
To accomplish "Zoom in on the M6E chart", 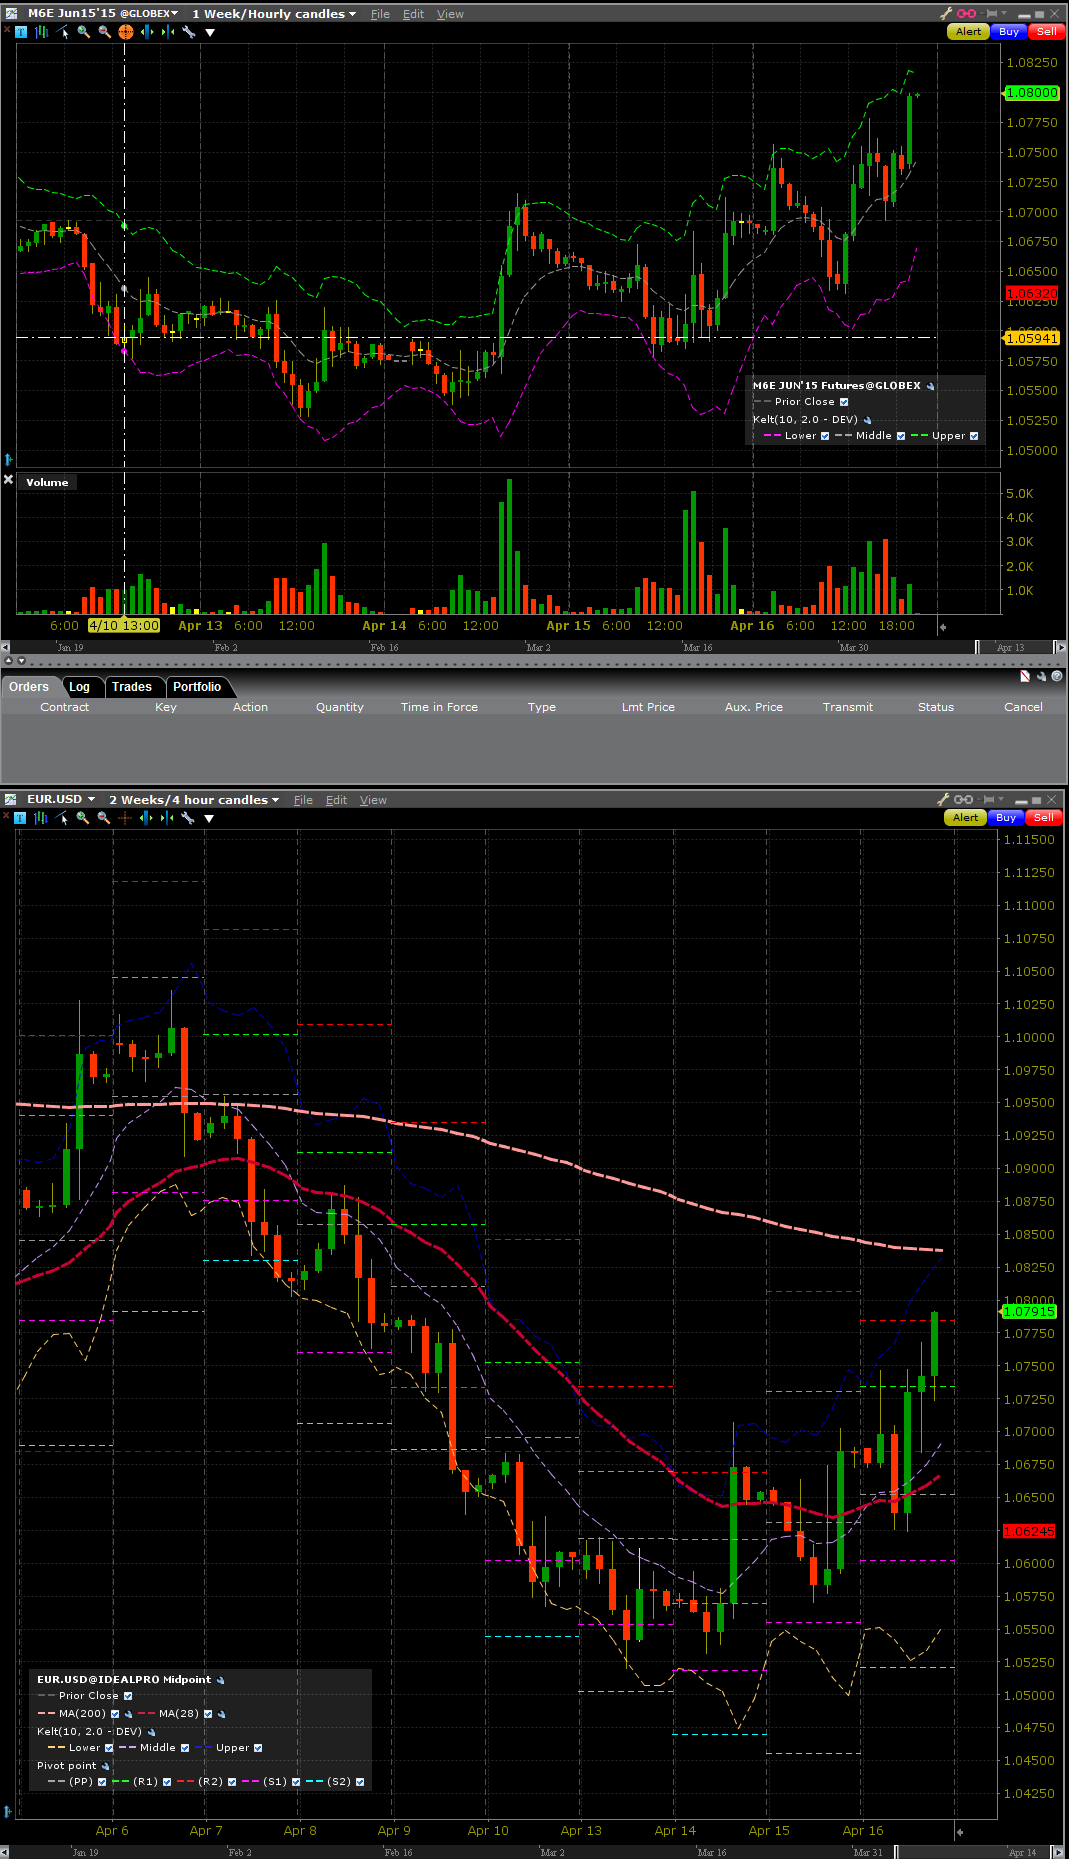I will pyautogui.click(x=84, y=32).
